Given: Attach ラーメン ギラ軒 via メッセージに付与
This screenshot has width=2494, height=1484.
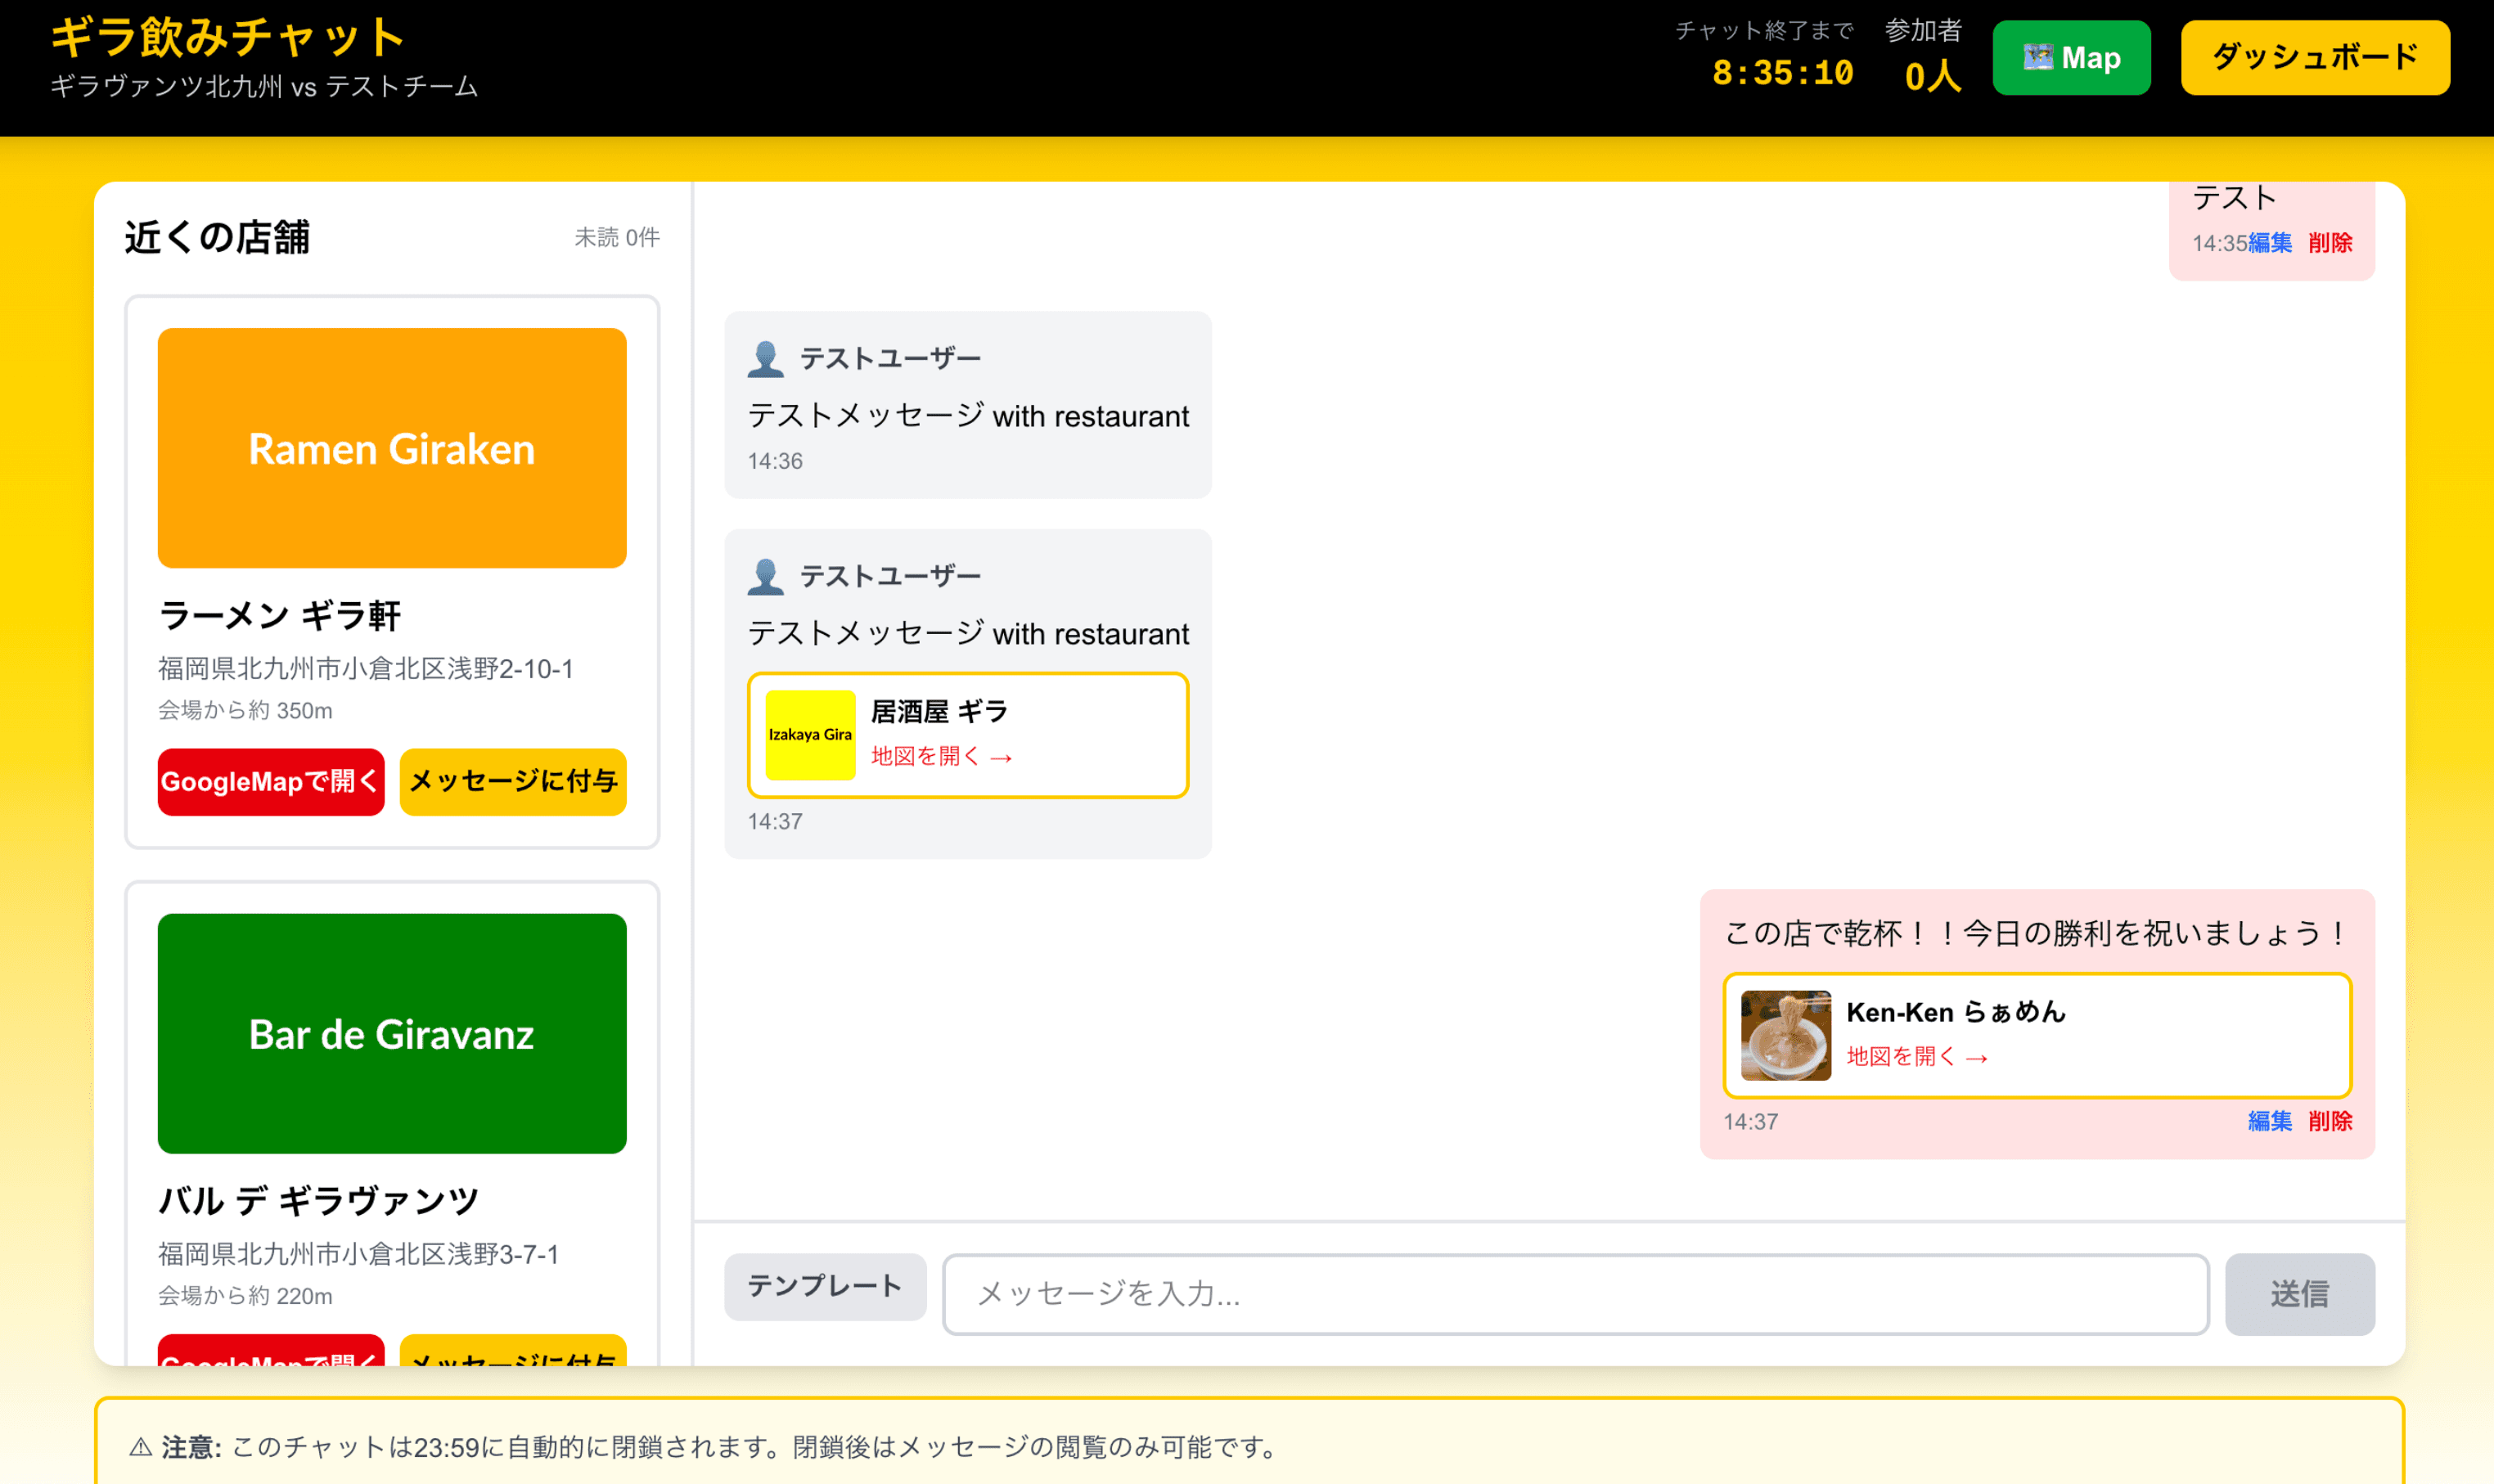Looking at the screenshot, I should point(512,782).
